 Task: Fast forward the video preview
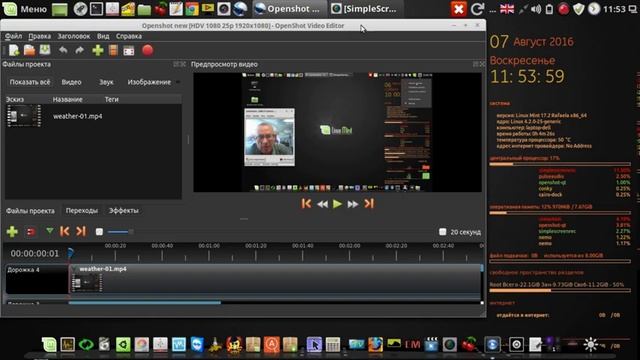pyautogui.click(x=353, y=204)
